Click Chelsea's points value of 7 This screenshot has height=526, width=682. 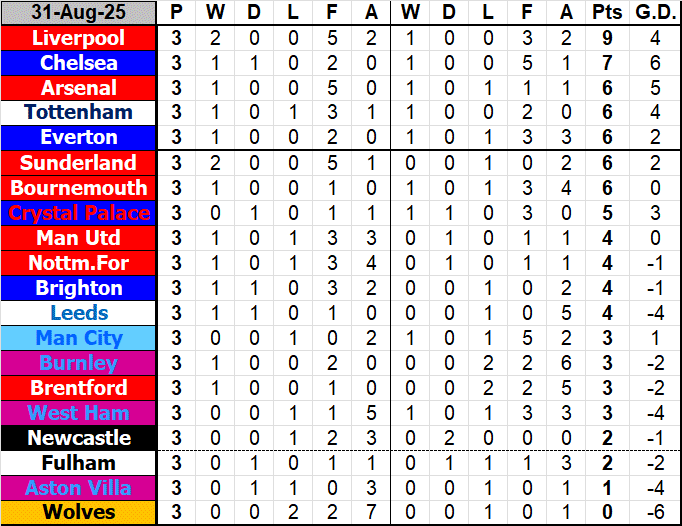pyautogui.click(x=603, y=63)
